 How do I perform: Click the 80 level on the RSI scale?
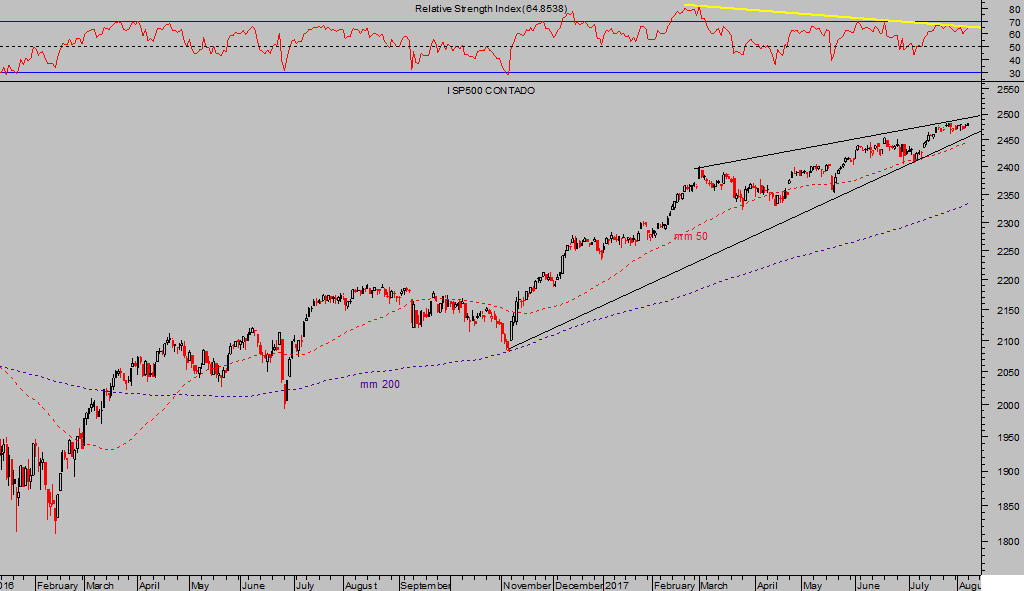coord(1013,9)
